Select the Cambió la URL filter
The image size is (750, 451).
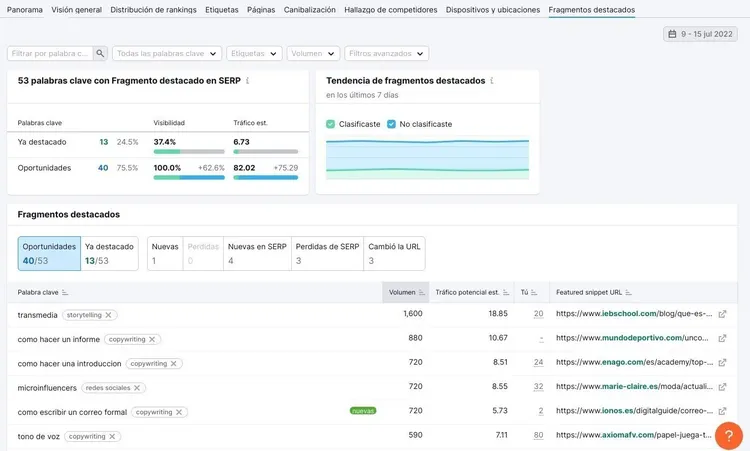[x=394, y=253]
